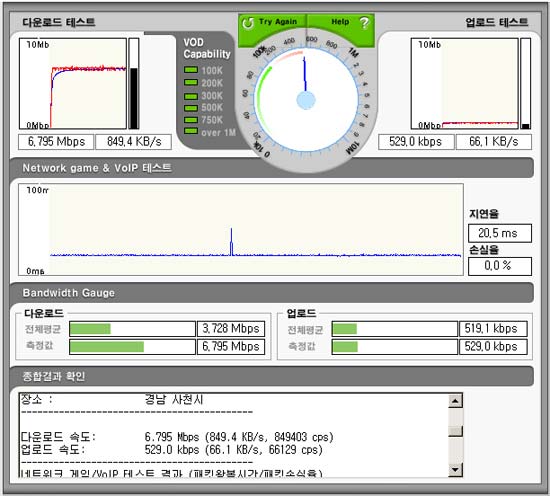Click the results box scroll down arrow
Screen dimensions: 550x496
(x=455, y=470)
